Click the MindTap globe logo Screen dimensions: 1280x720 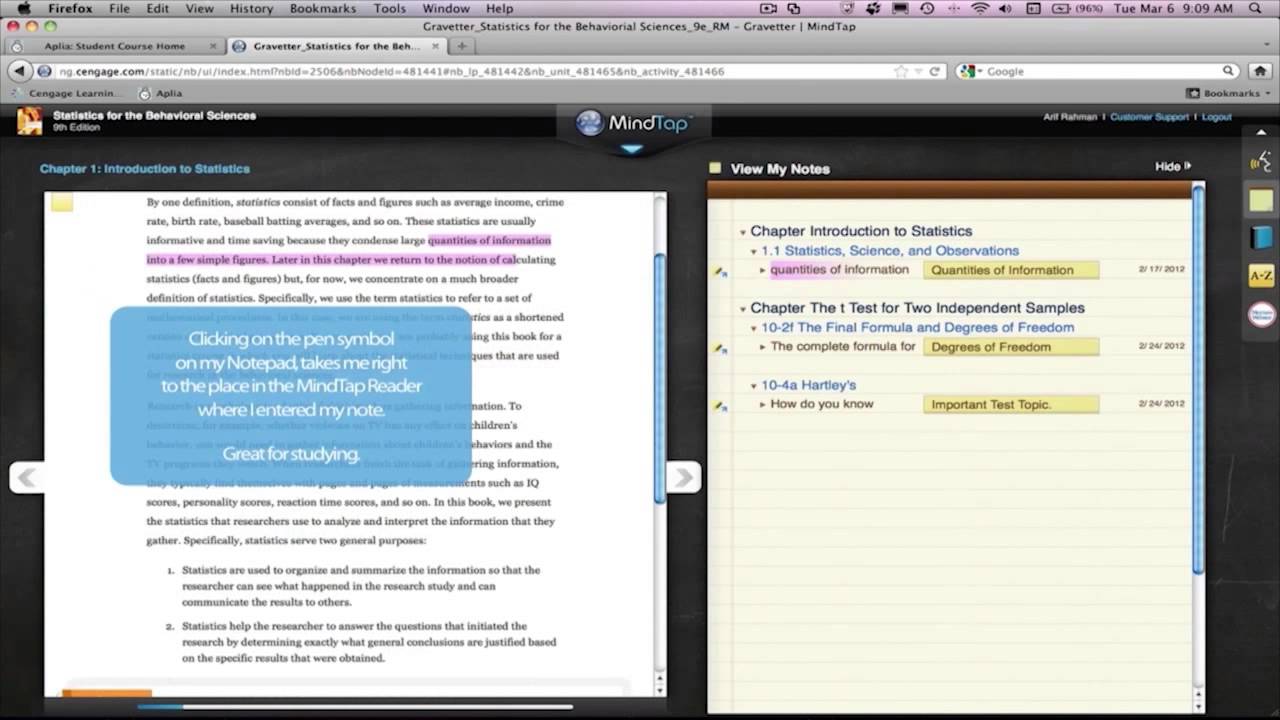590,122
